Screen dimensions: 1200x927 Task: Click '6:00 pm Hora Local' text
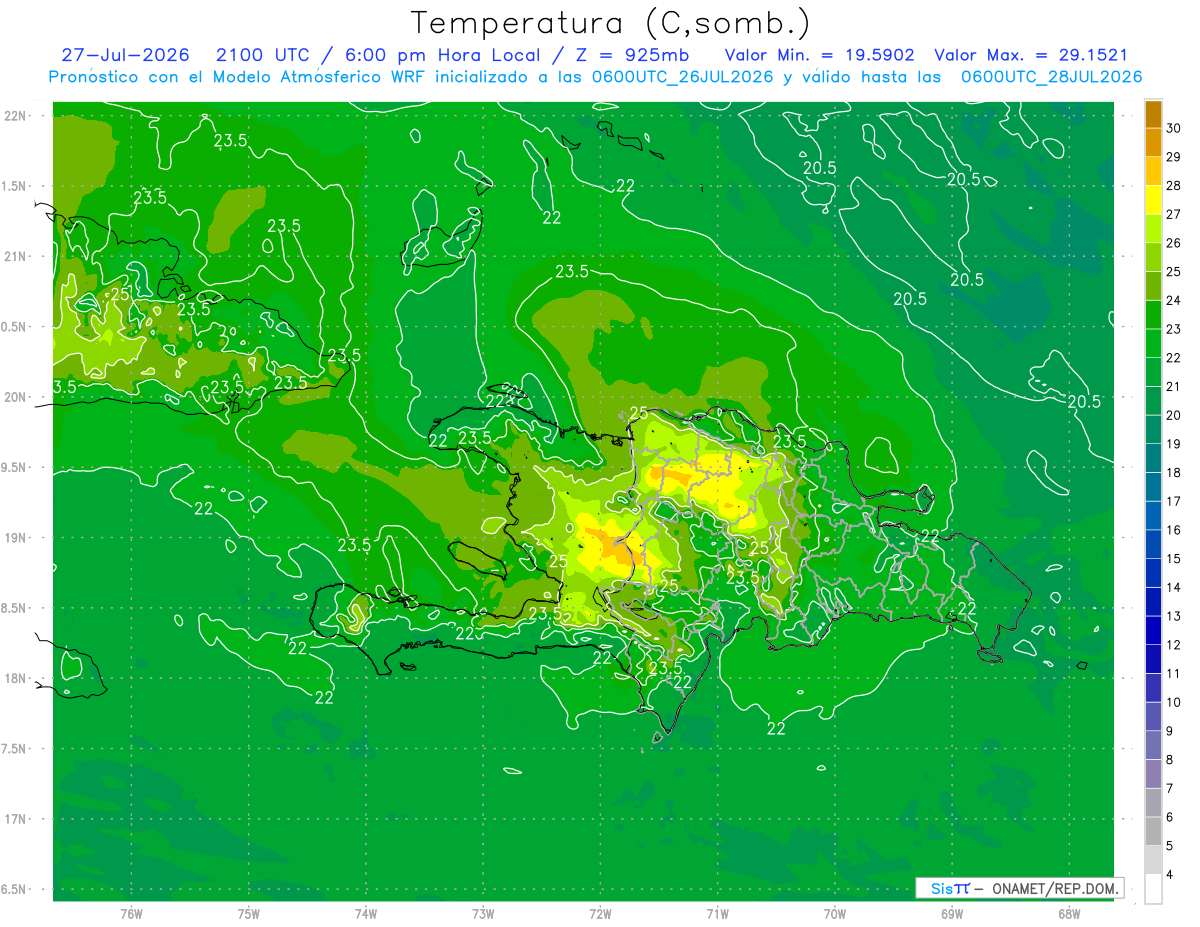441,55
